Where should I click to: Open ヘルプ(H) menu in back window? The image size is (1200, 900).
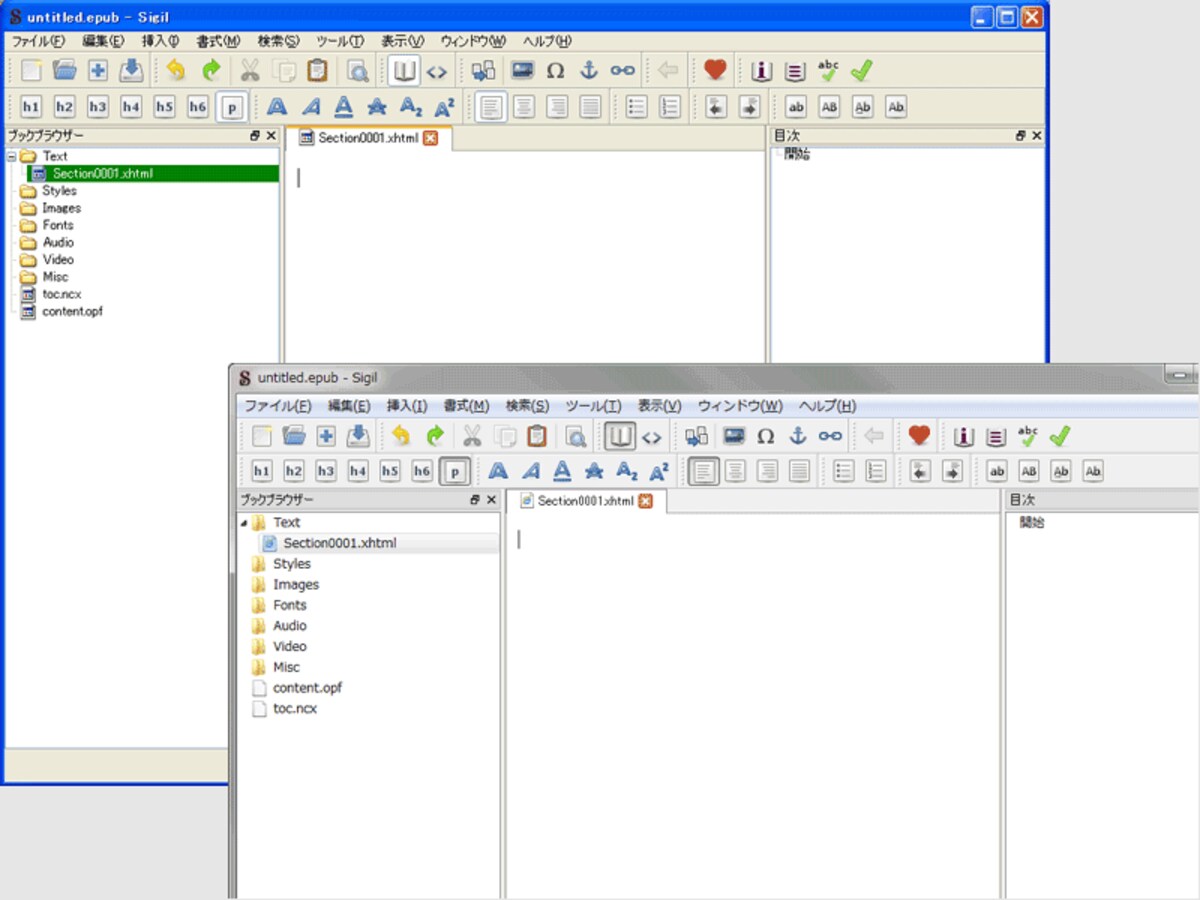pos(548,41)
